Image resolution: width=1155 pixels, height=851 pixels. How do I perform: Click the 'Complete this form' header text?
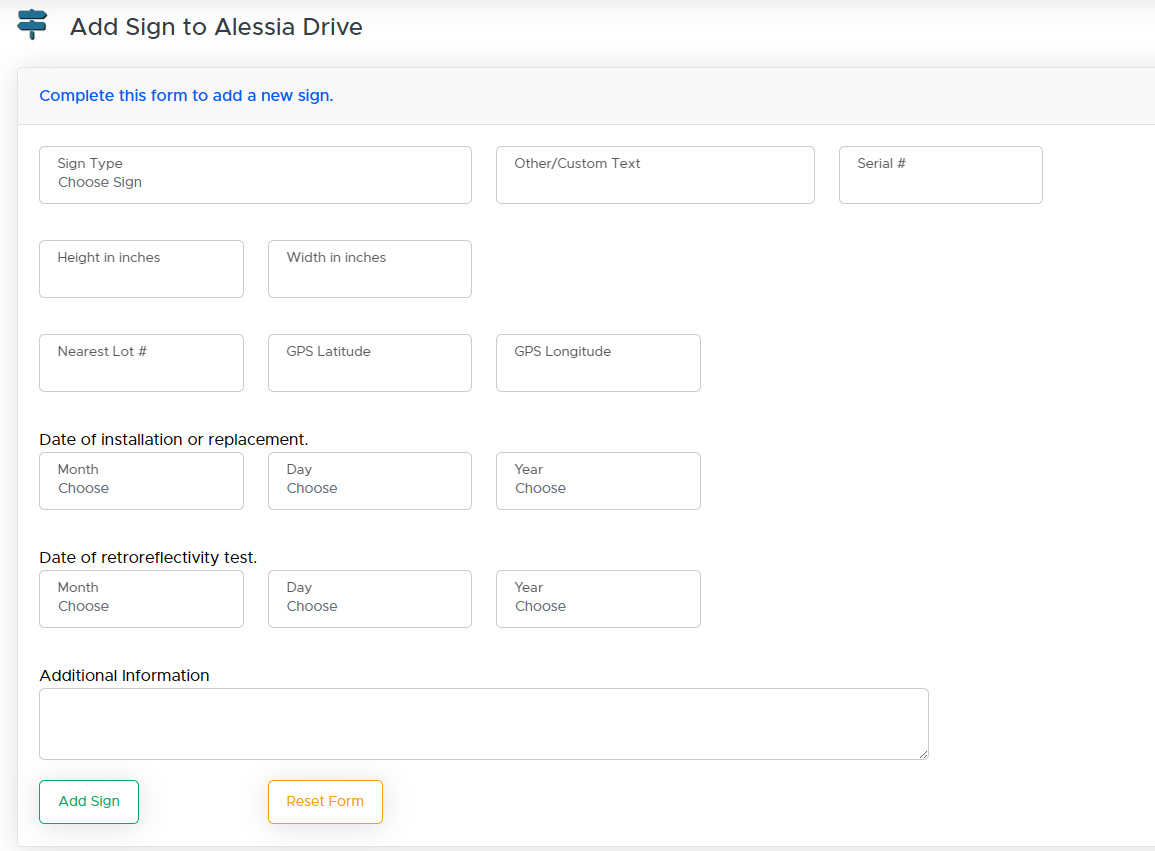pos(186,96)
